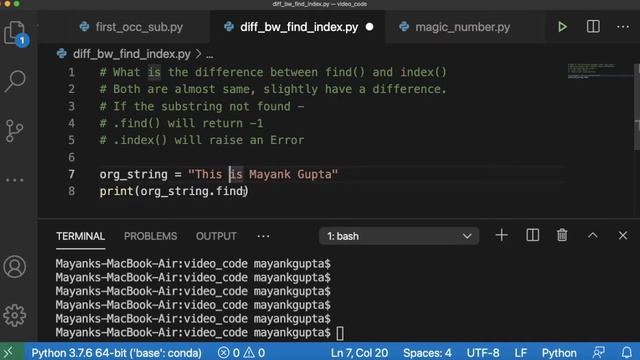Click comment '# If the substring not found –'
This screenshot has height=360, width=640.
(202, 106)
